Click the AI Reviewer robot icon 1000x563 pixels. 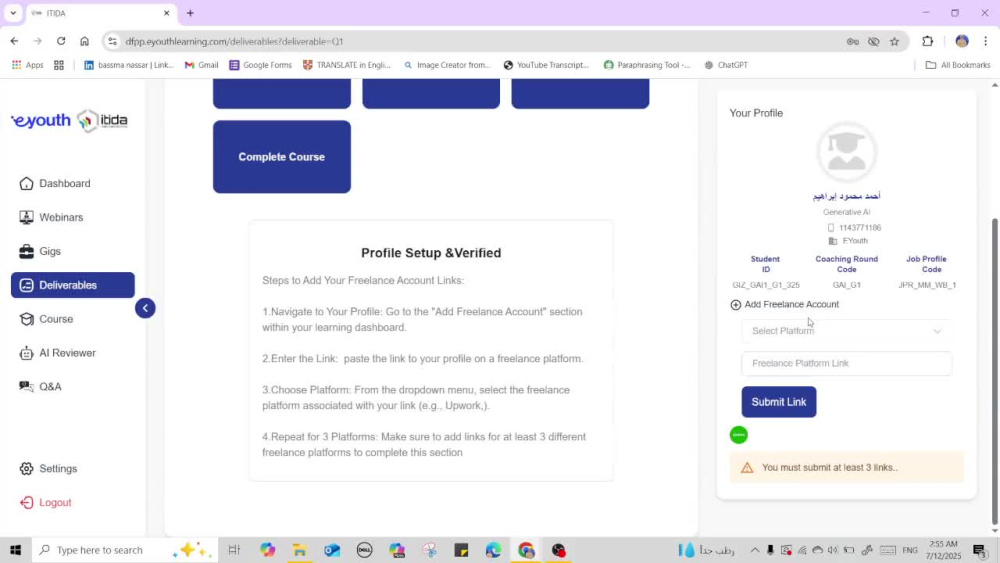[26, 353]
